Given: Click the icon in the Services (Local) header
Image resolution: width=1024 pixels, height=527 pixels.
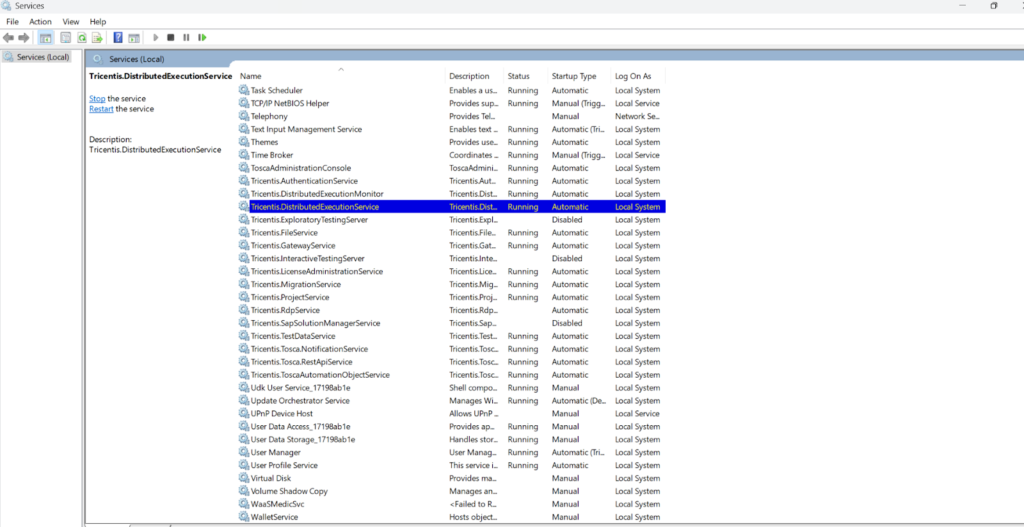Looking at the screenshot, I should [98, 59].
